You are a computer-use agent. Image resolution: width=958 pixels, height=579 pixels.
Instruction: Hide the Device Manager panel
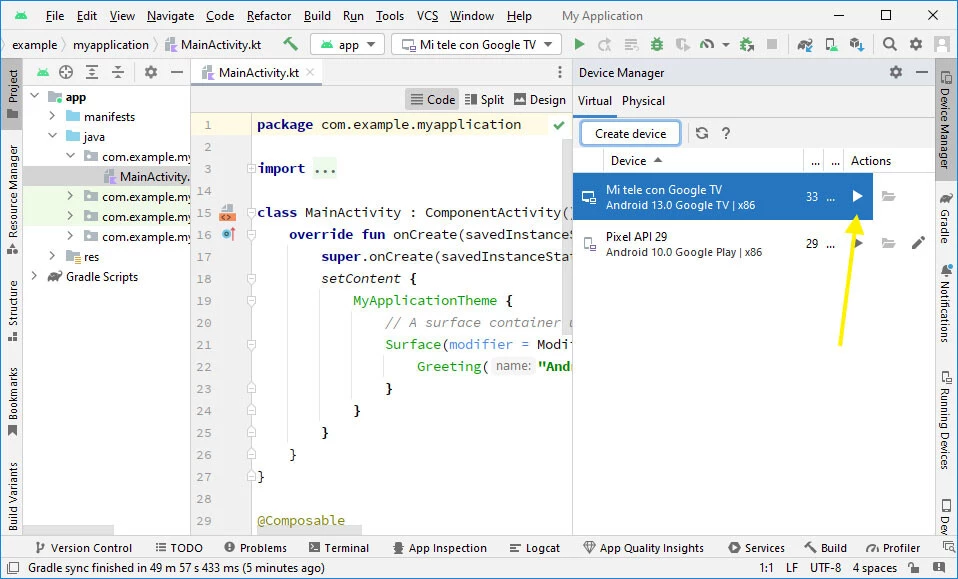point(922,72)
